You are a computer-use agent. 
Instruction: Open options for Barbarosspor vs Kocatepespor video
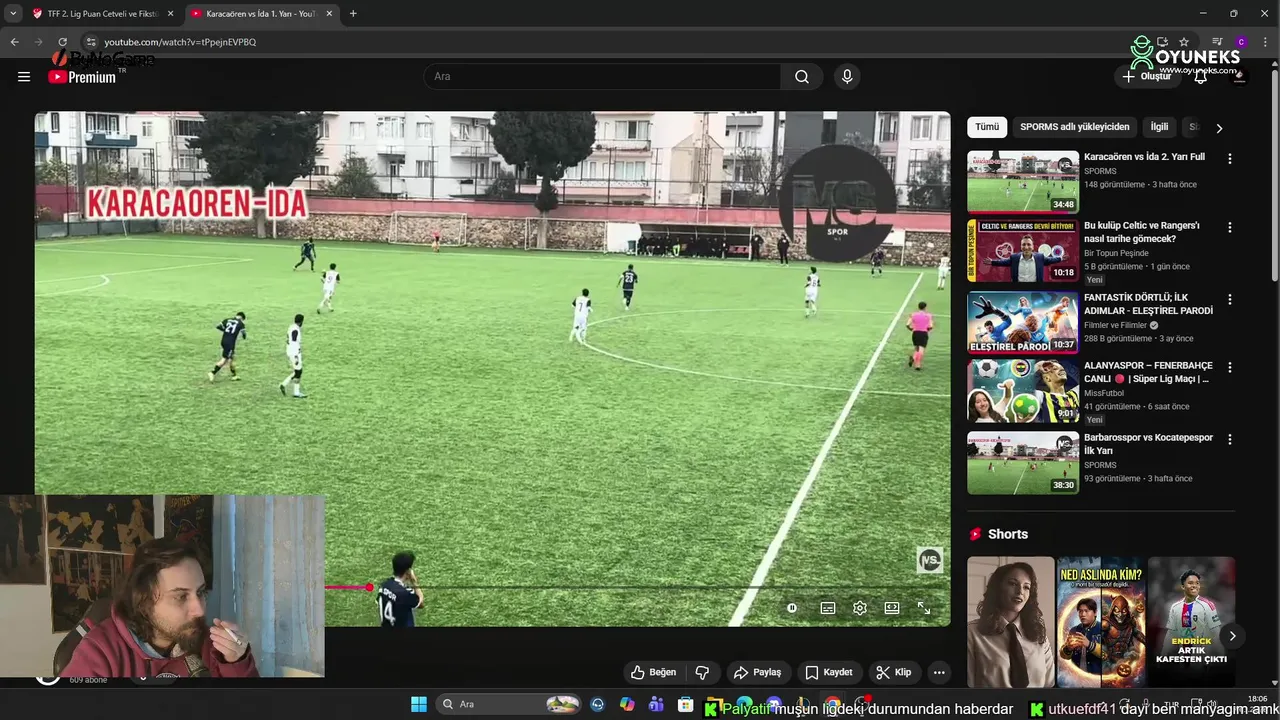point(1230,439)
